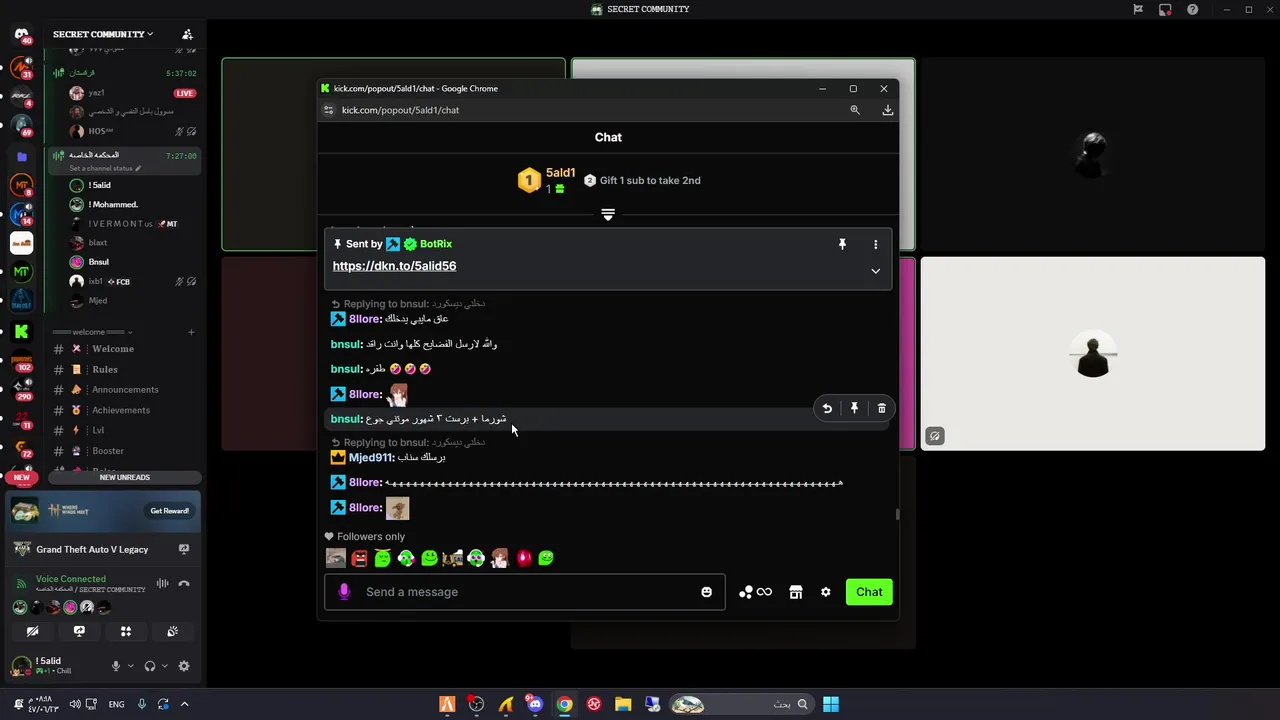Open the channel points infinity icon

coord(755,592)
